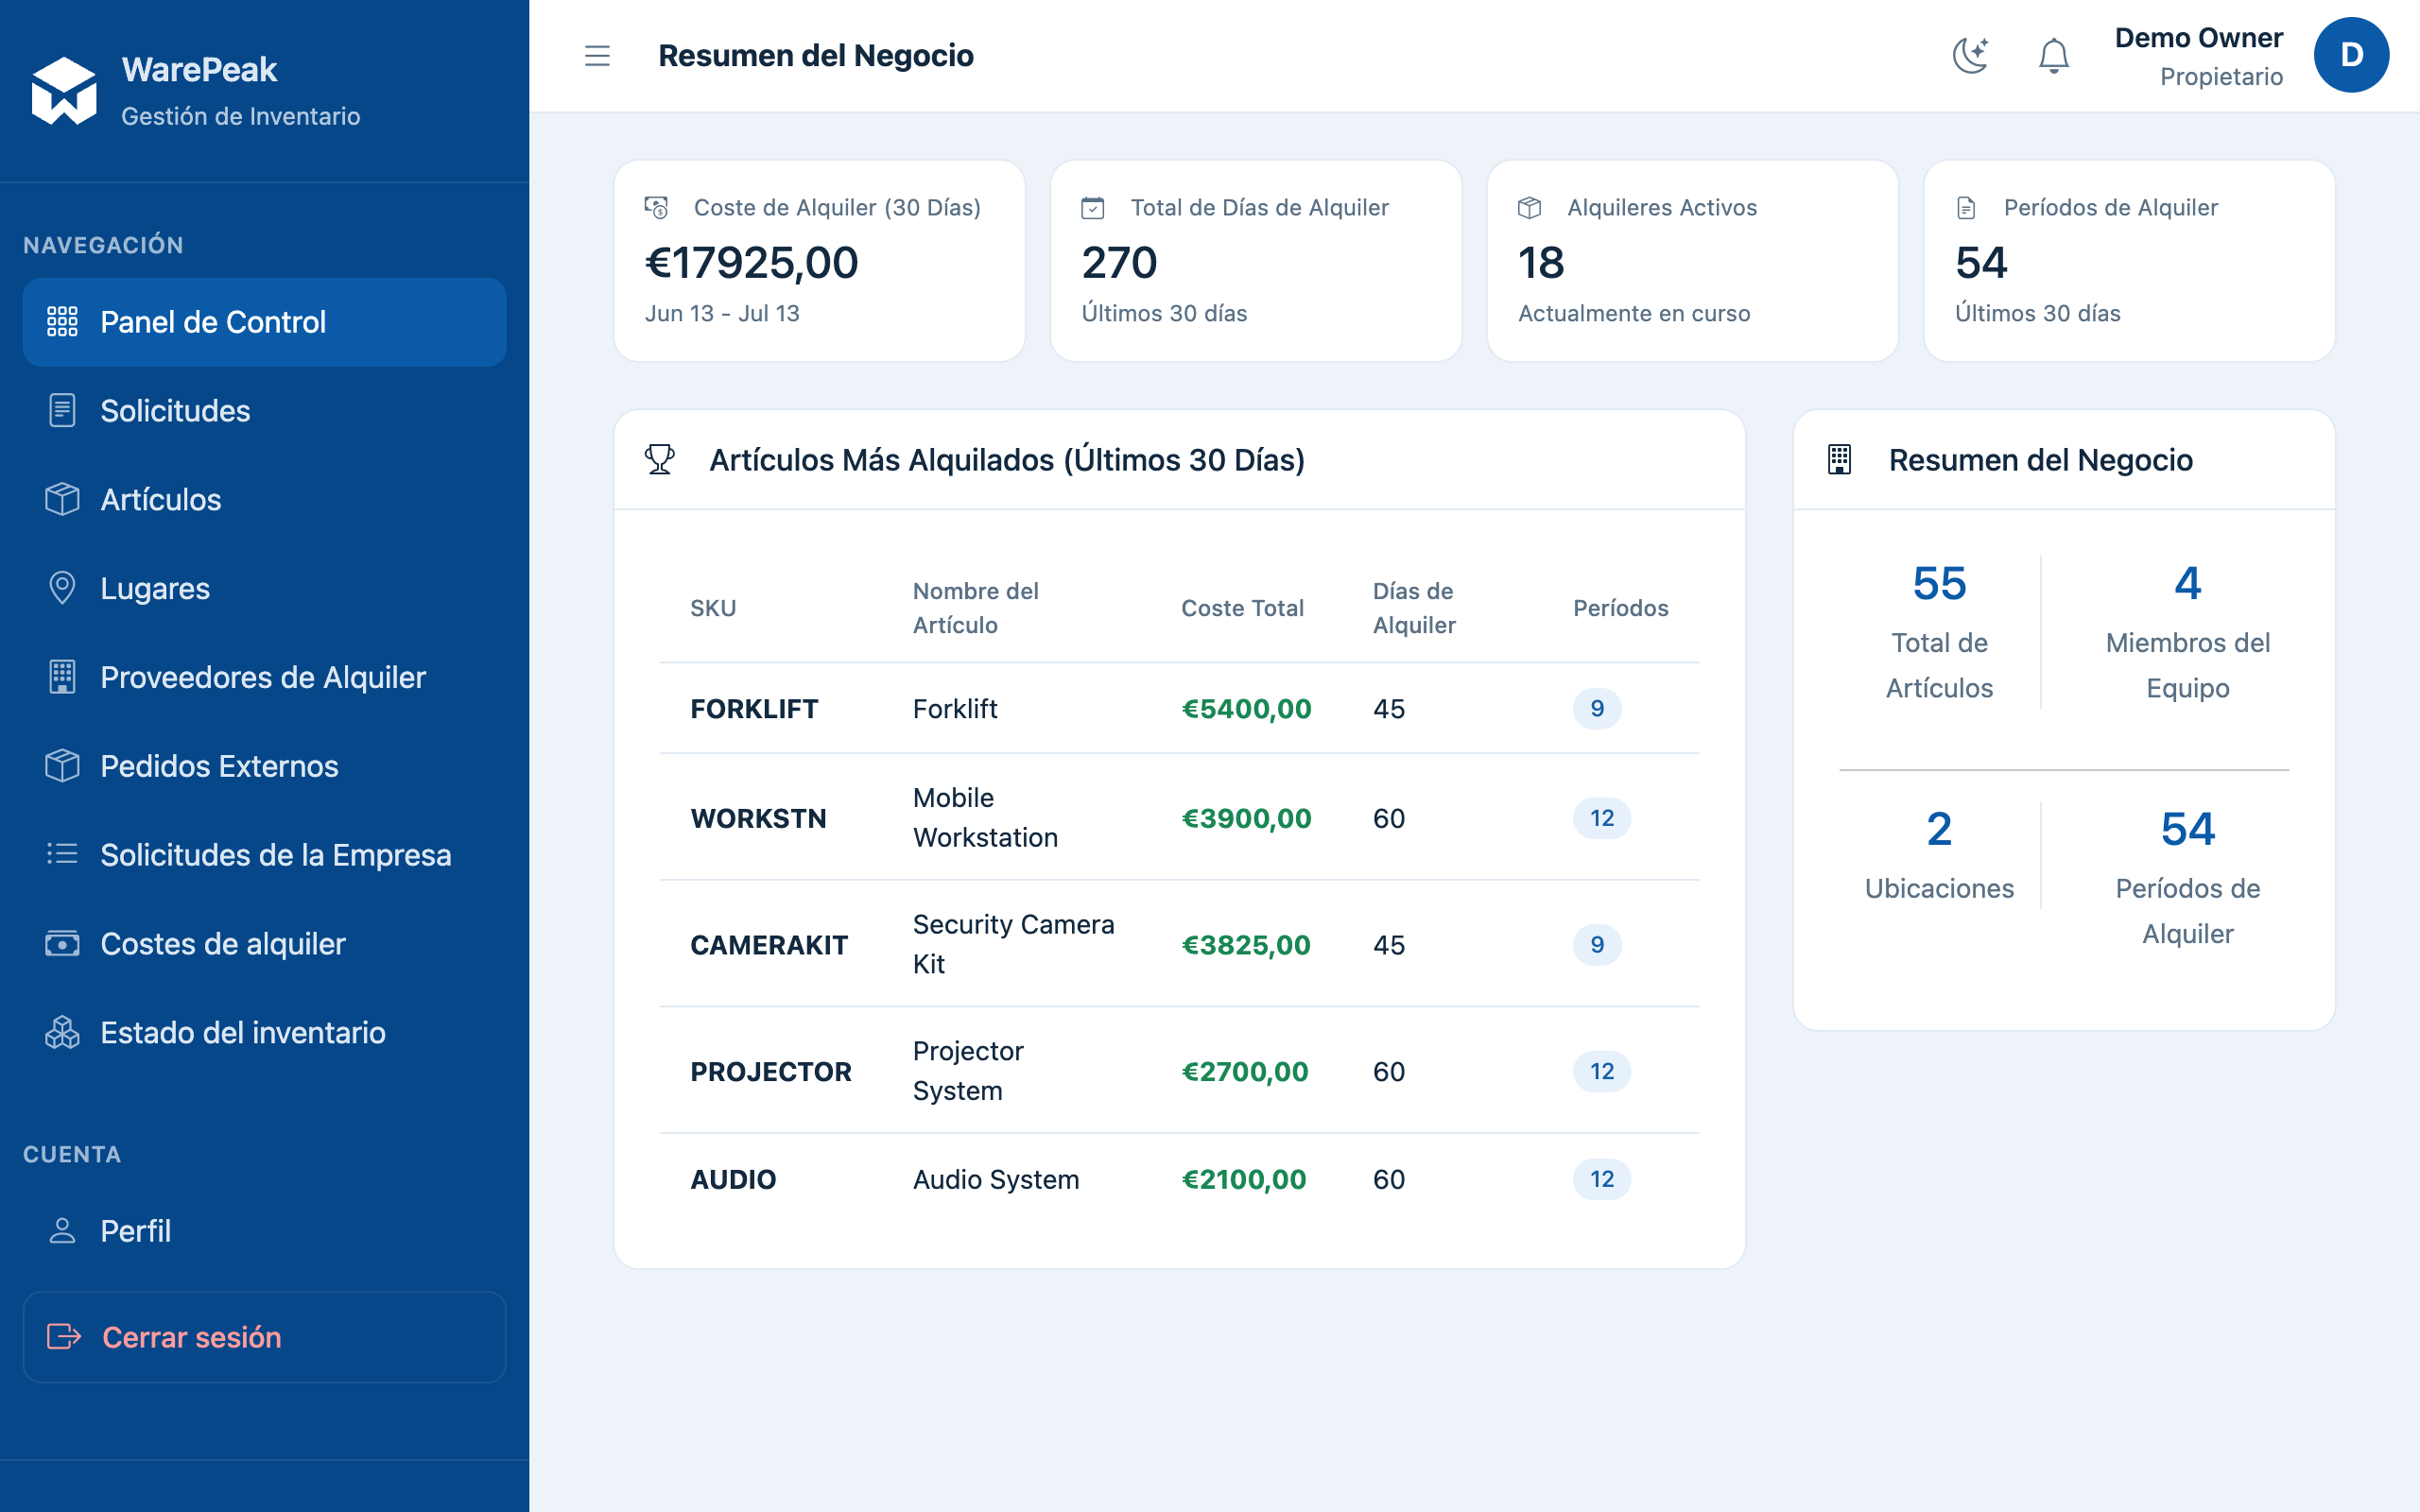The image size is (2420, 1512).
Task: View Costes de alquiler
Action: tap(264, 944)
